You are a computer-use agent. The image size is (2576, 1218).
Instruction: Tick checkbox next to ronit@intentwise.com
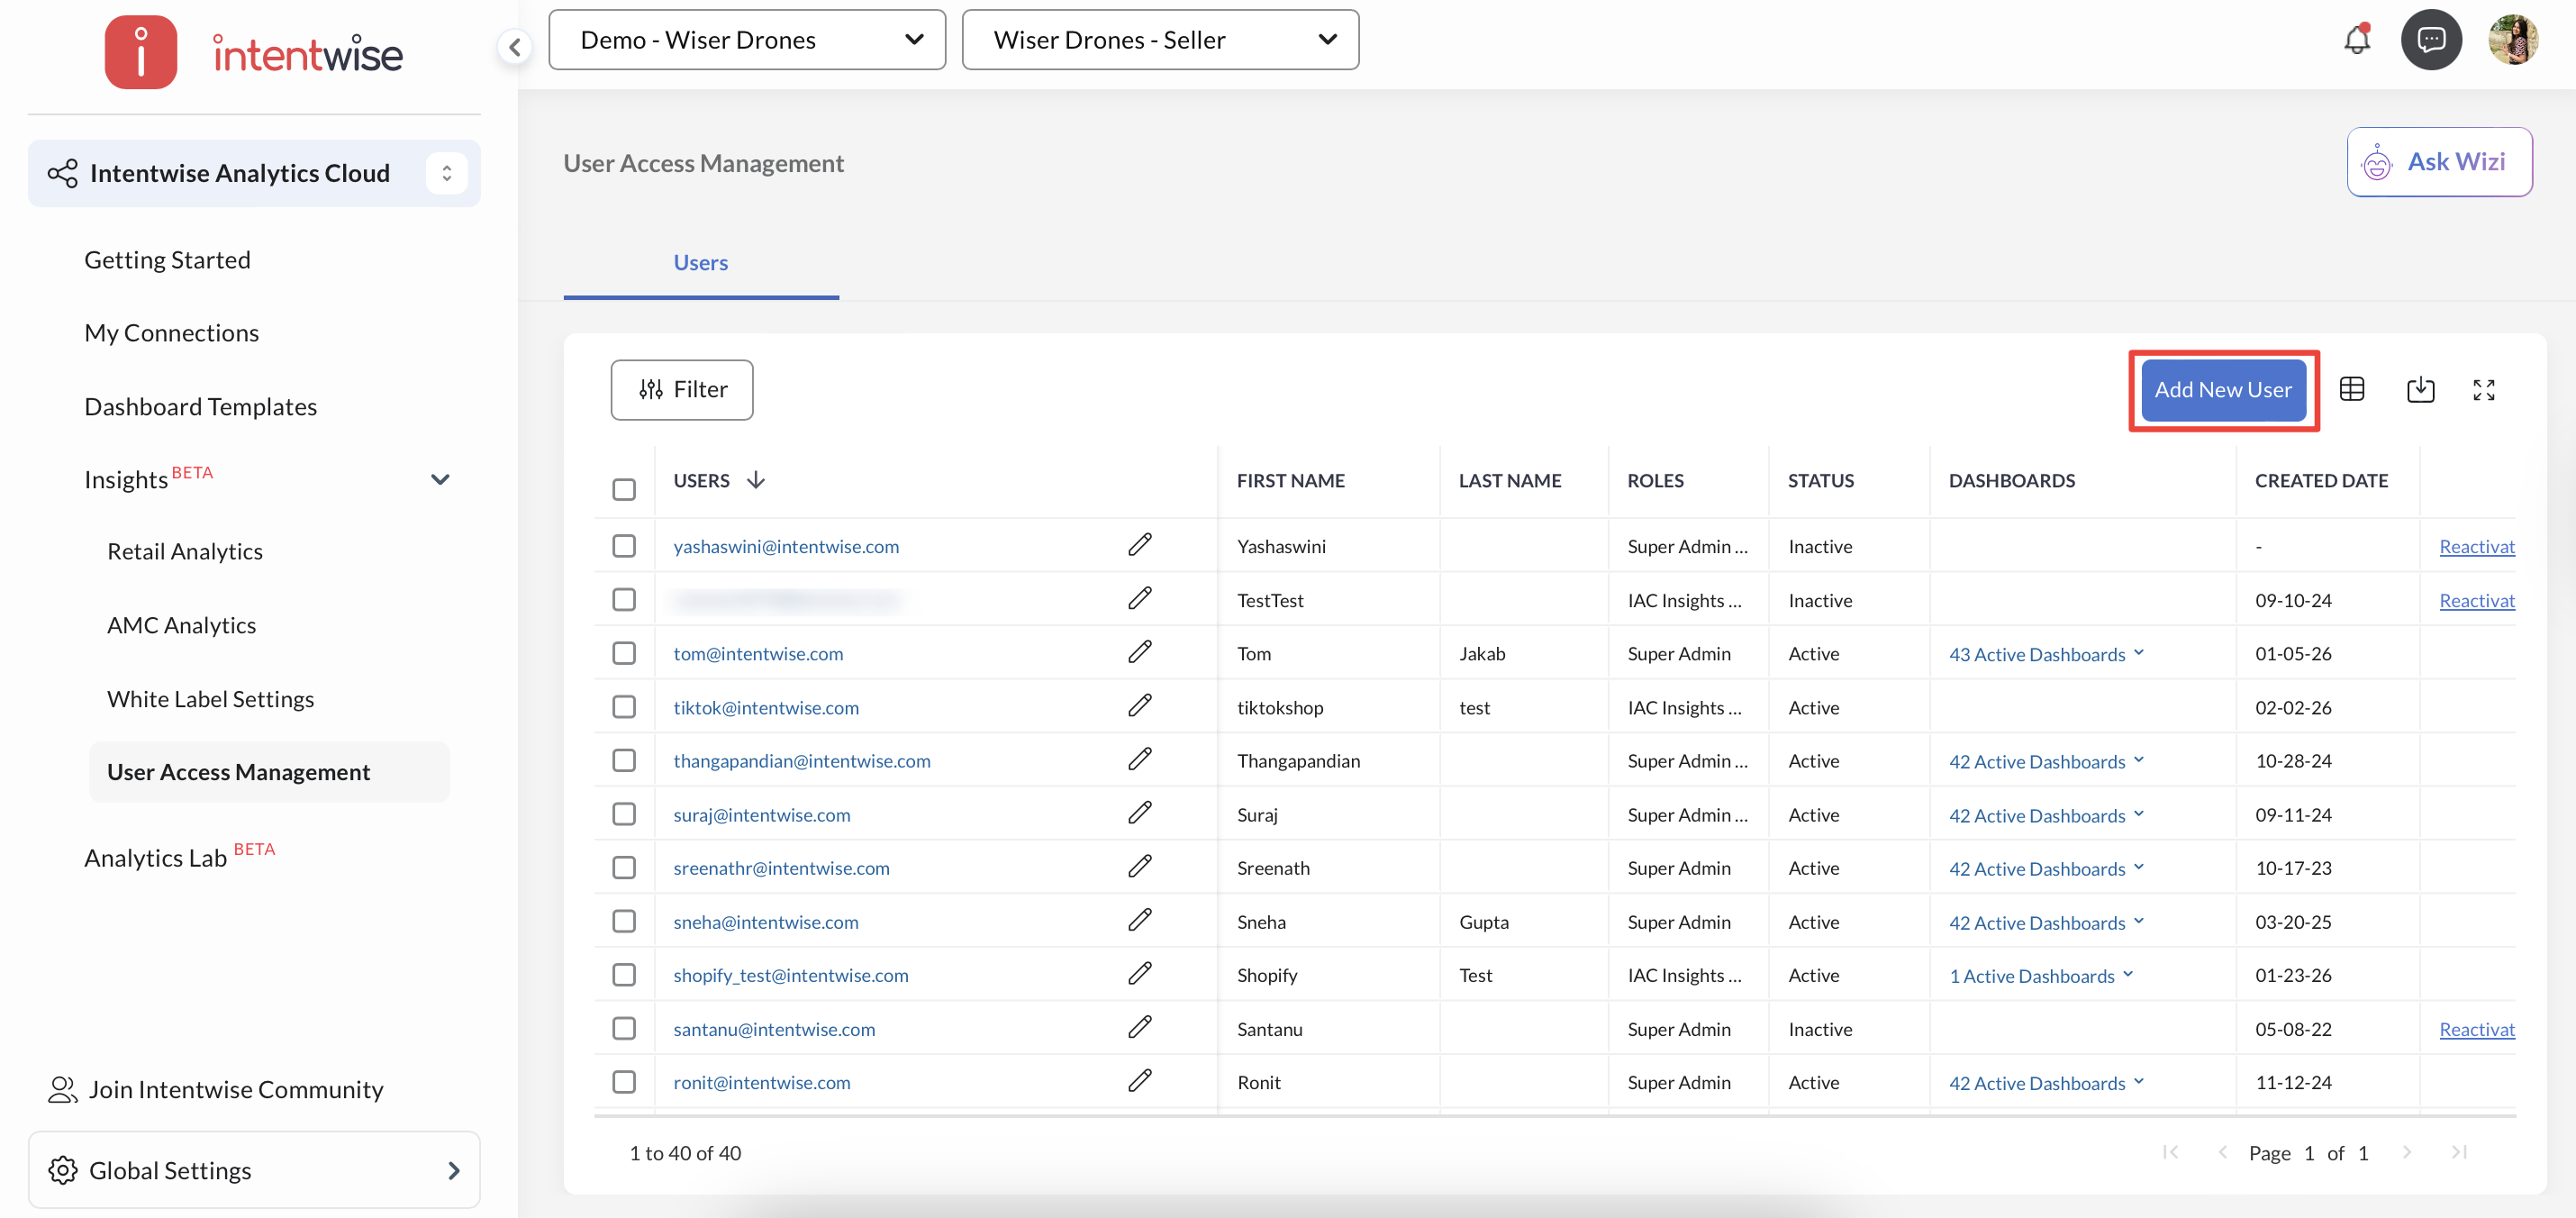coord(624,1081)
